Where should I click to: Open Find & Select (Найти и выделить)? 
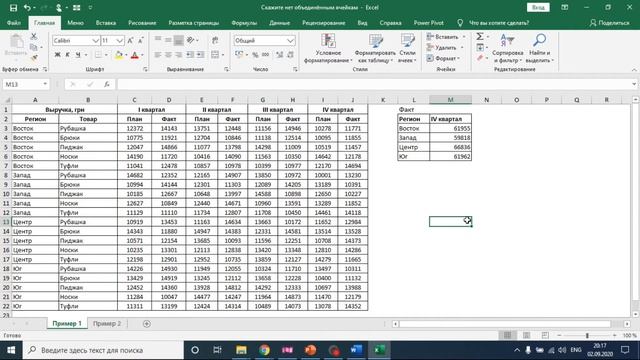(x=539, y=48)
